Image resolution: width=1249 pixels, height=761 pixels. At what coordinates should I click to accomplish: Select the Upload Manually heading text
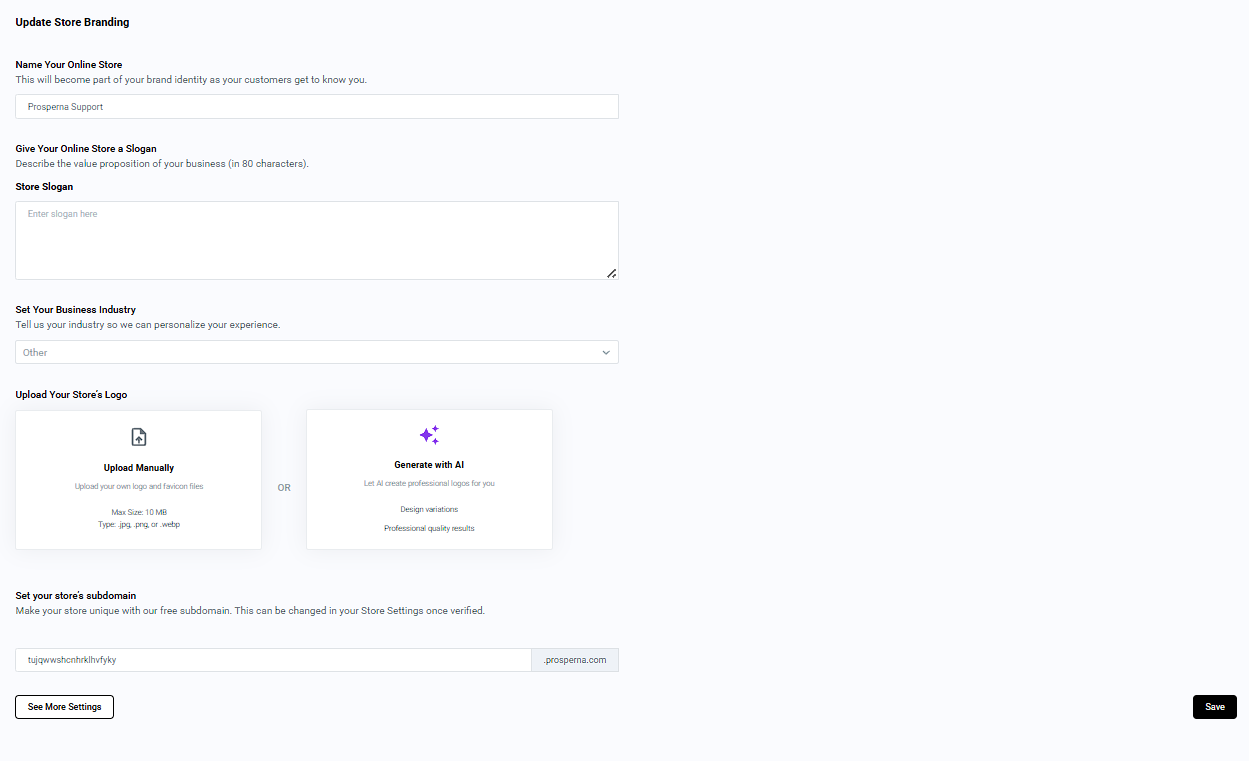[x=139, y=468]
